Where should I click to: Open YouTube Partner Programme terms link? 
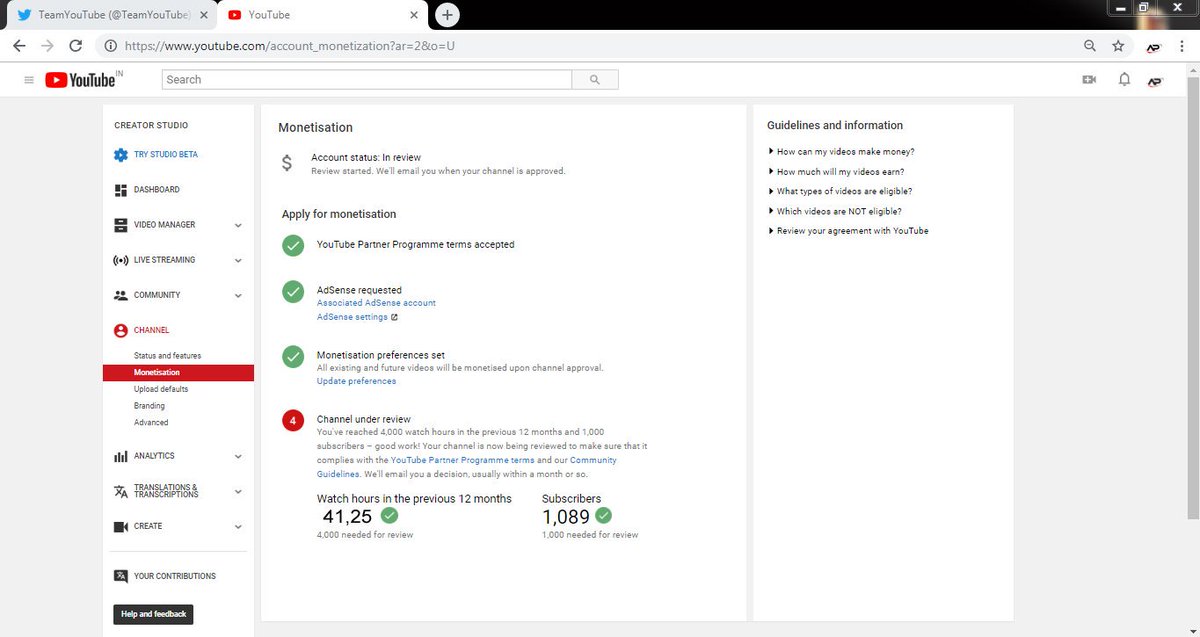point(463,460)
